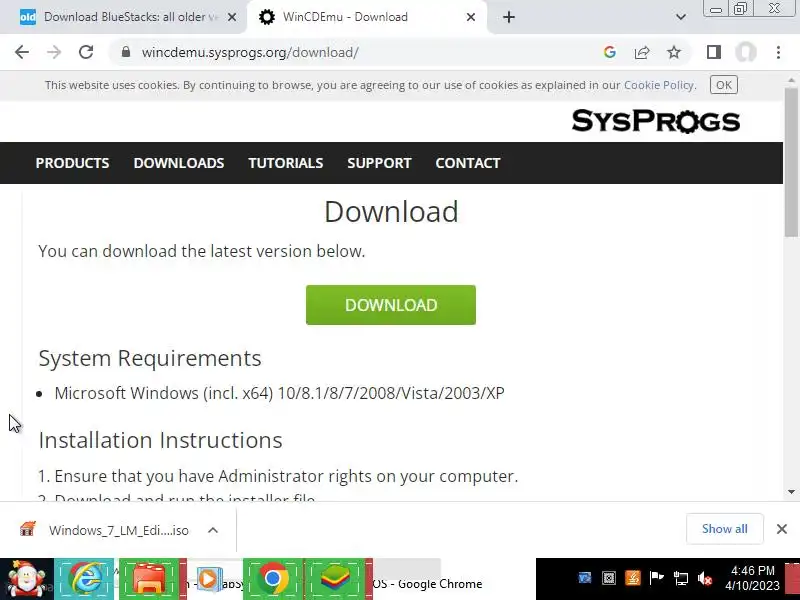Open the network tray icon
Viewport: 800px width, 600px height.
coord(681,578)
